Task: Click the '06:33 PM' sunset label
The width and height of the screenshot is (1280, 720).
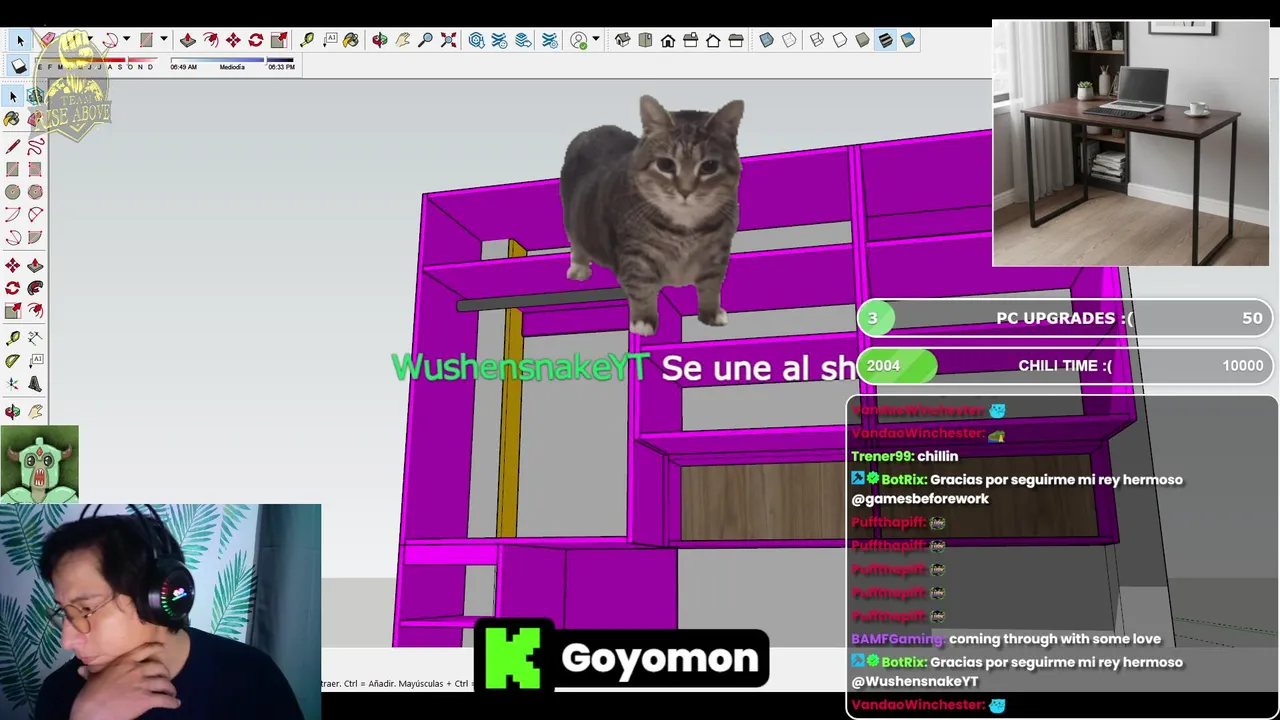Action: point(281,67)
